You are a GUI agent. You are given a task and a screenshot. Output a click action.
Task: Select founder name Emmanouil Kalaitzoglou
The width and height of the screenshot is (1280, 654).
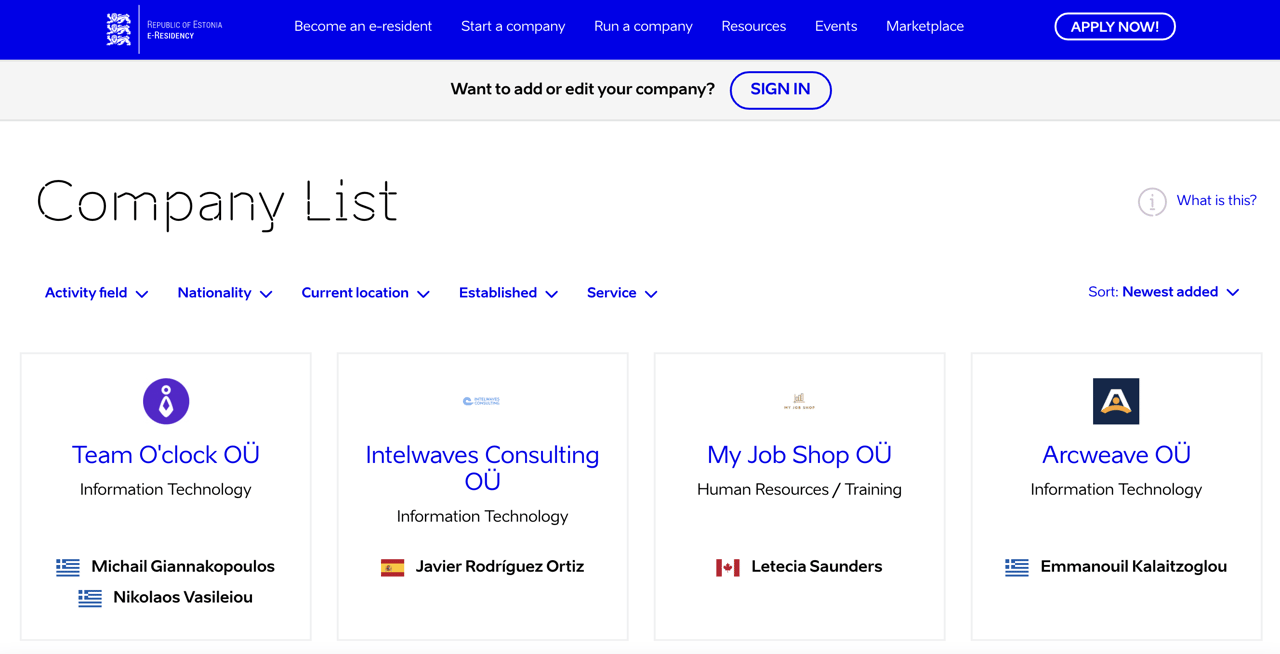tap(1134, 567)
